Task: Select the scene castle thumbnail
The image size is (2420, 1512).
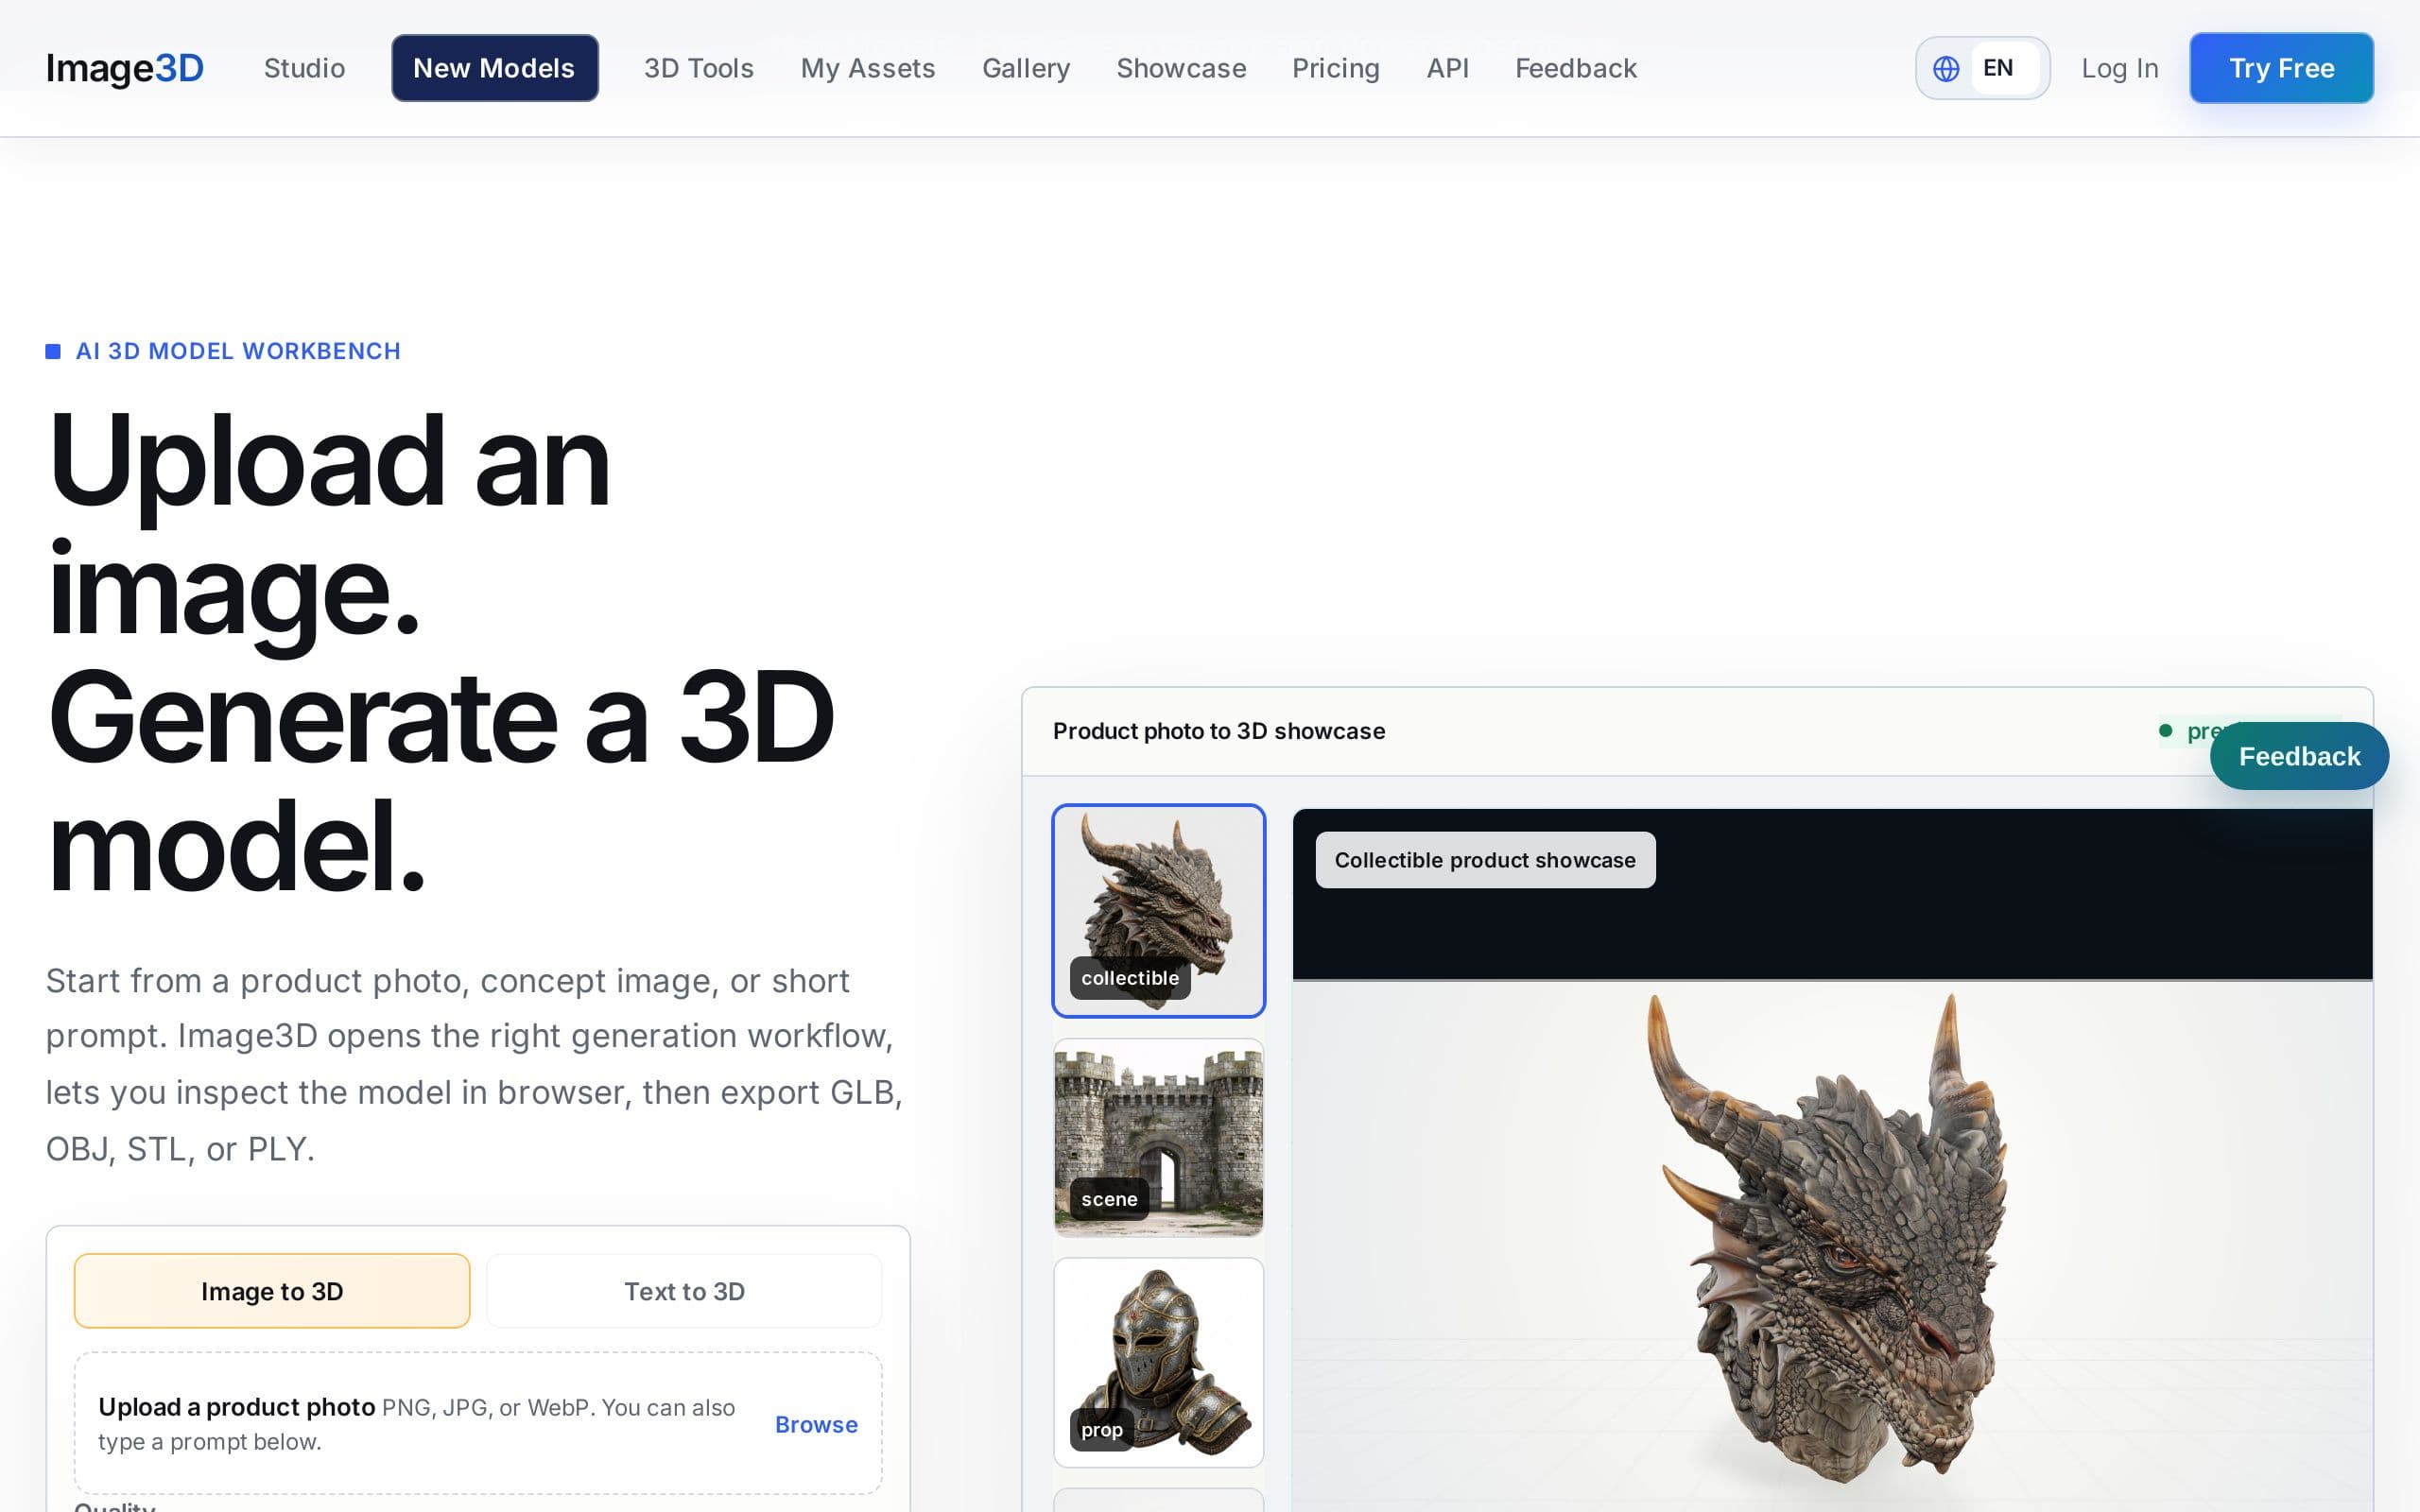Action: tap(1158, 1137)
